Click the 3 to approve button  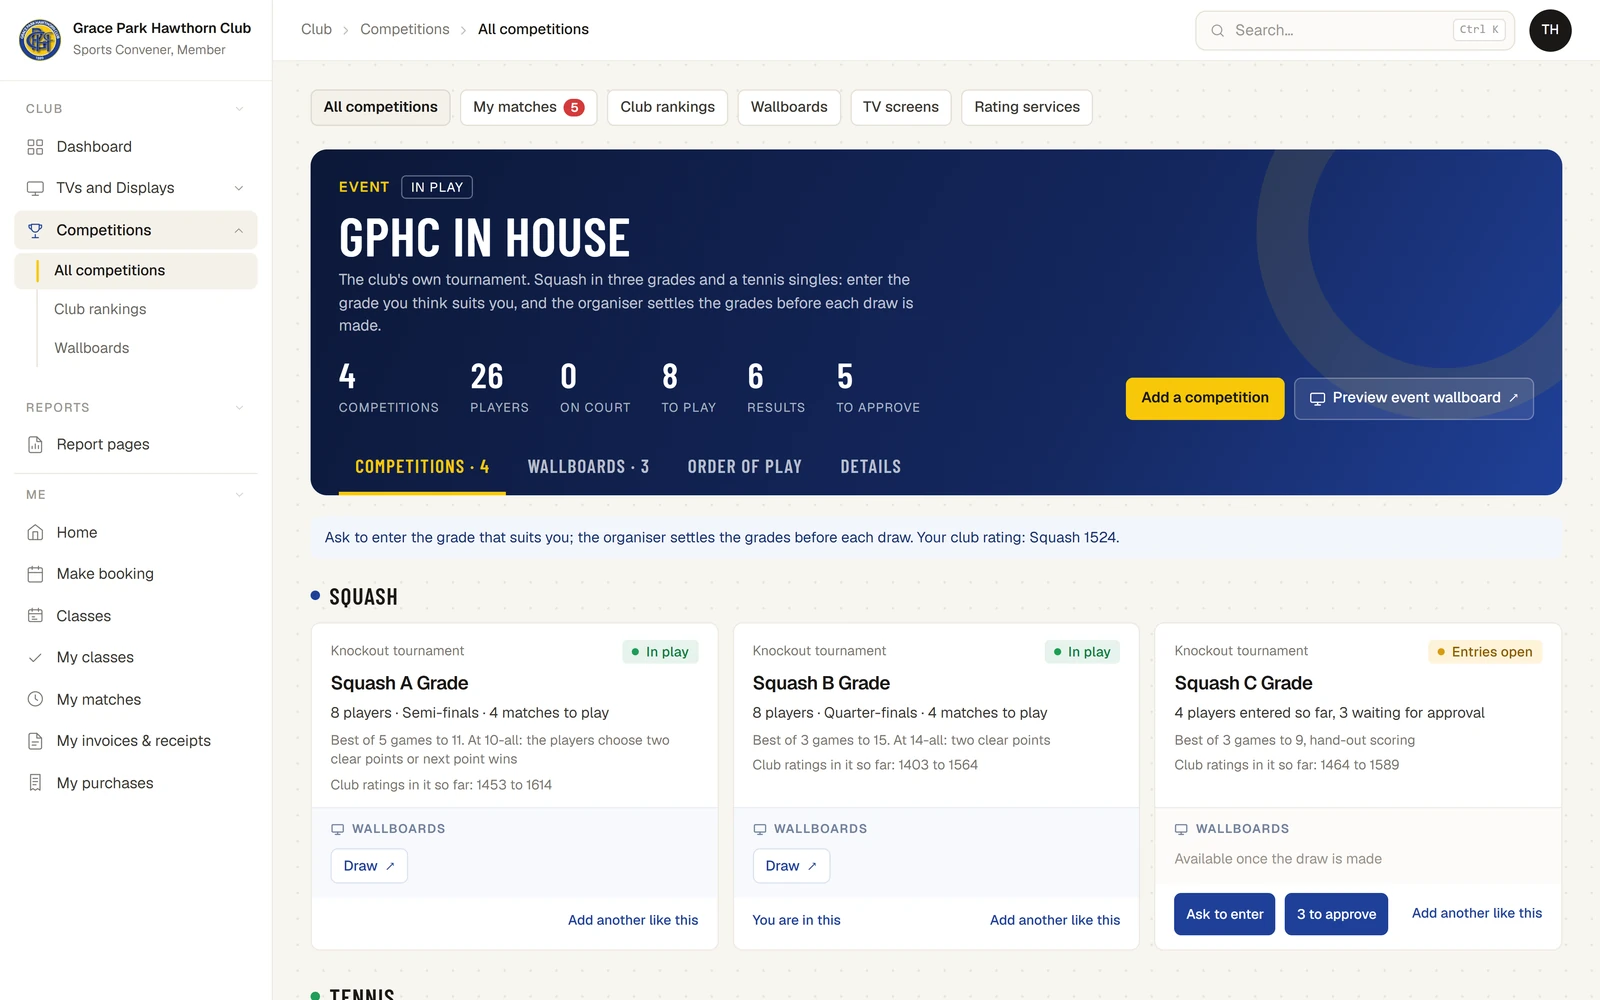pyautogui.click(x=1336, y=914)
